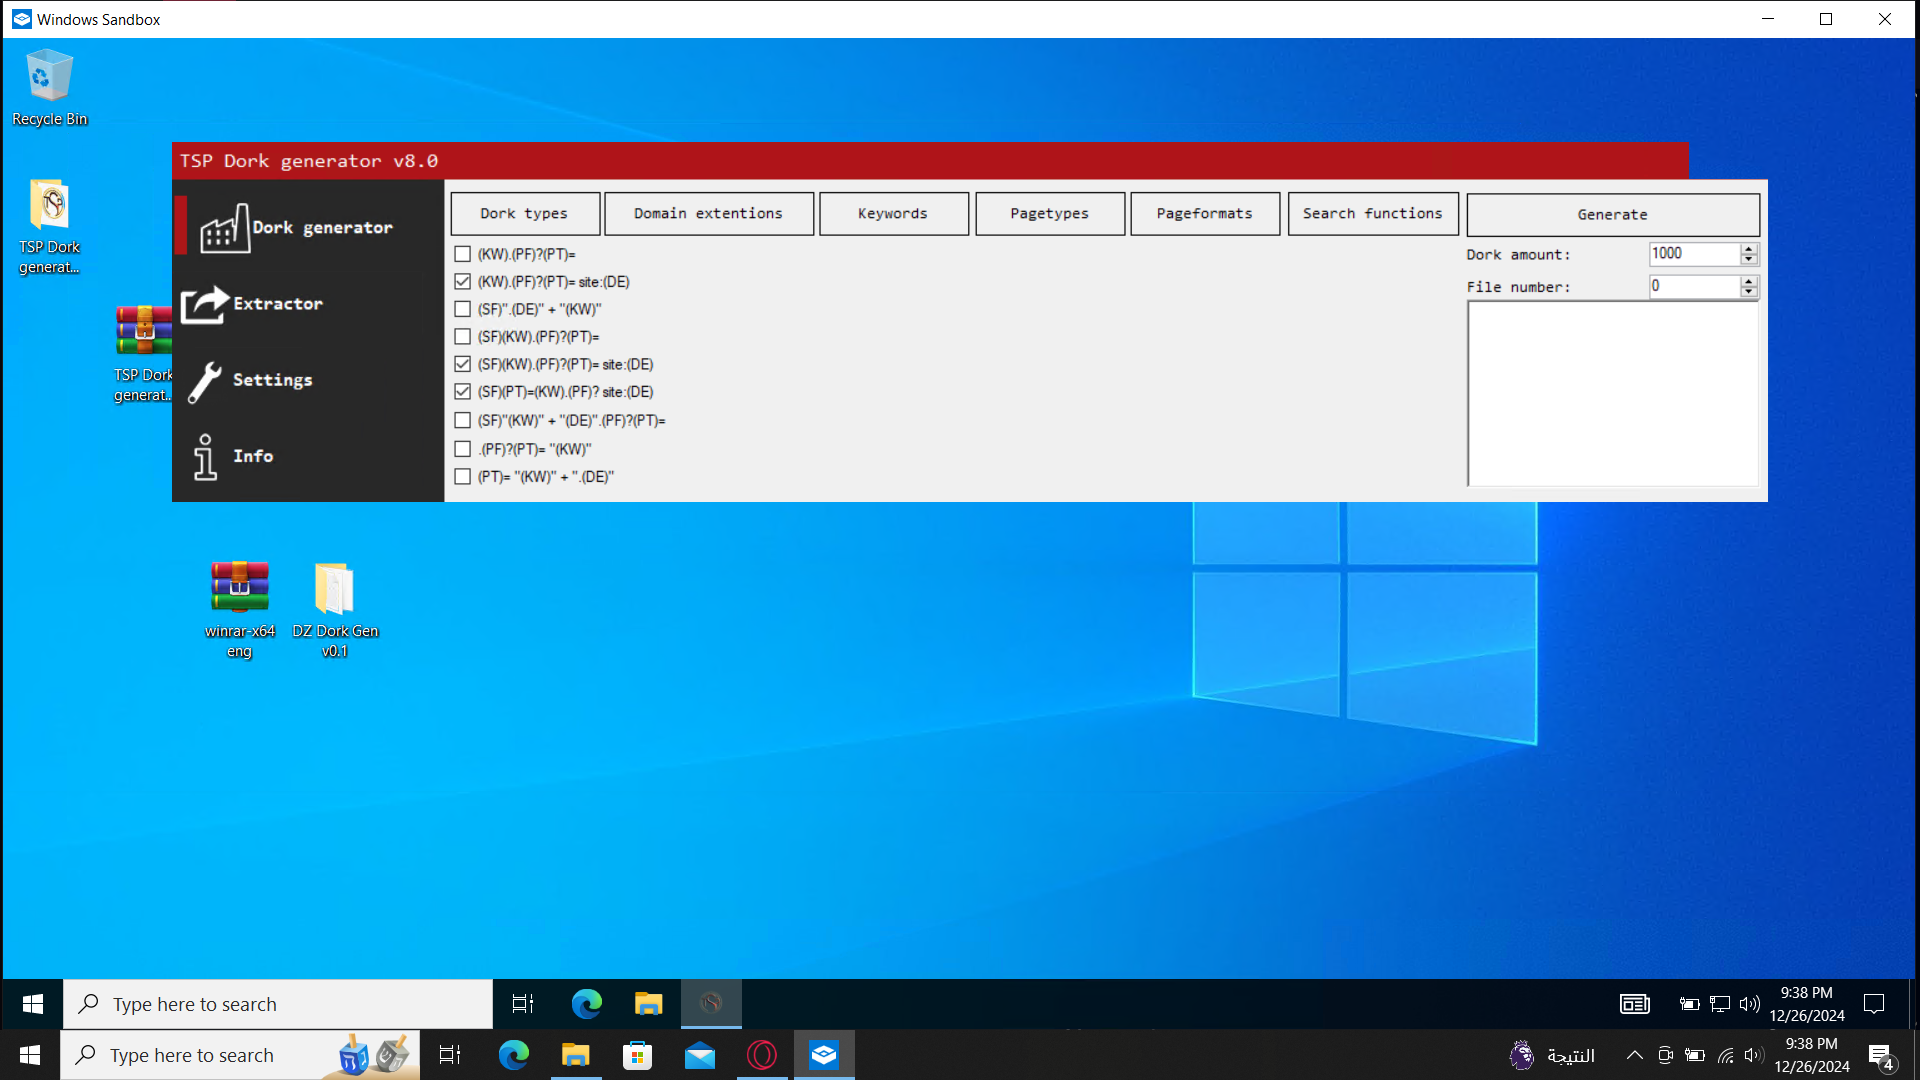
Task: Open Task View in sandbox taskbar
Action: [522, 1004]
